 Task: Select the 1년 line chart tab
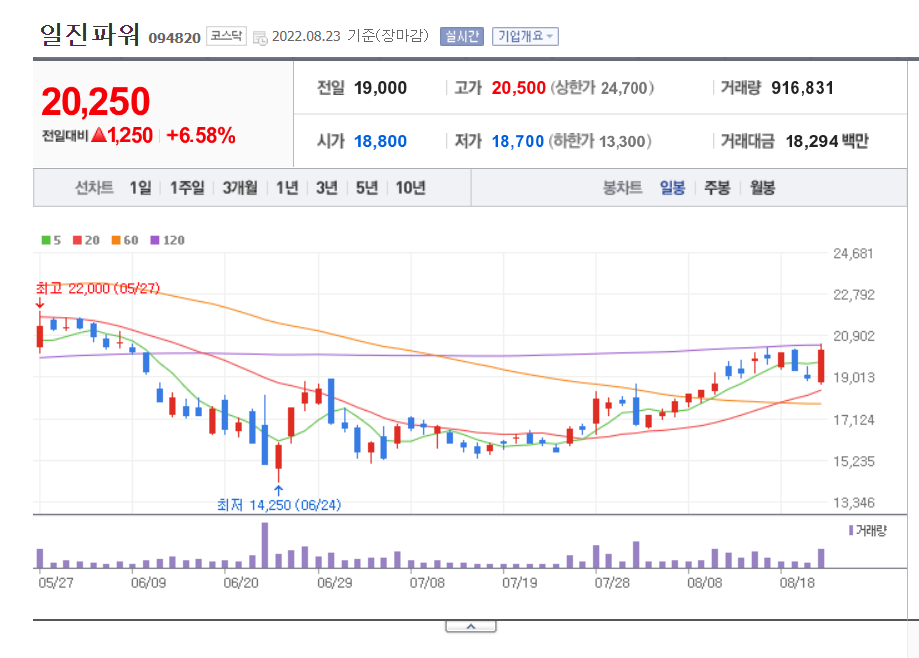pyautogui.click(x=287, y=188)
